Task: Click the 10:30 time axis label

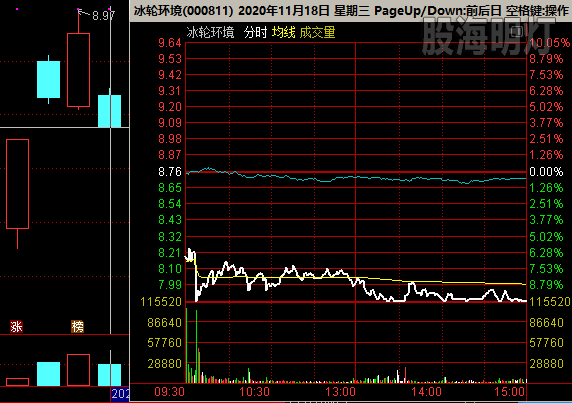Action: [x=254, y=392]
